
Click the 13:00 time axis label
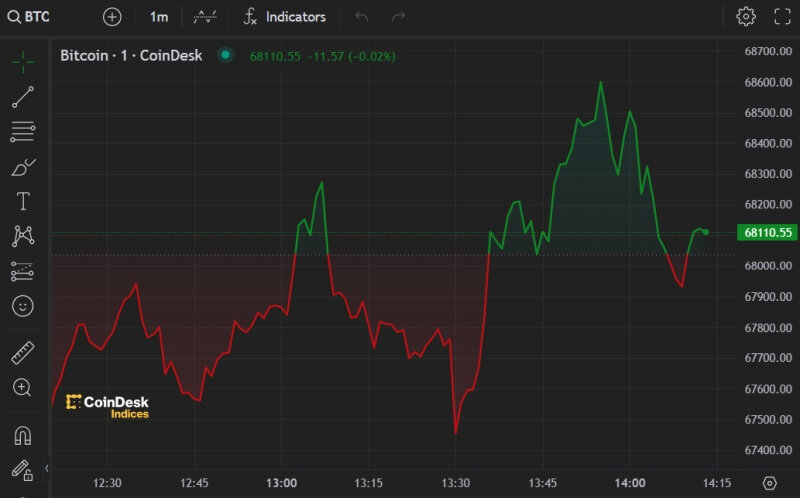click(282, 483)
